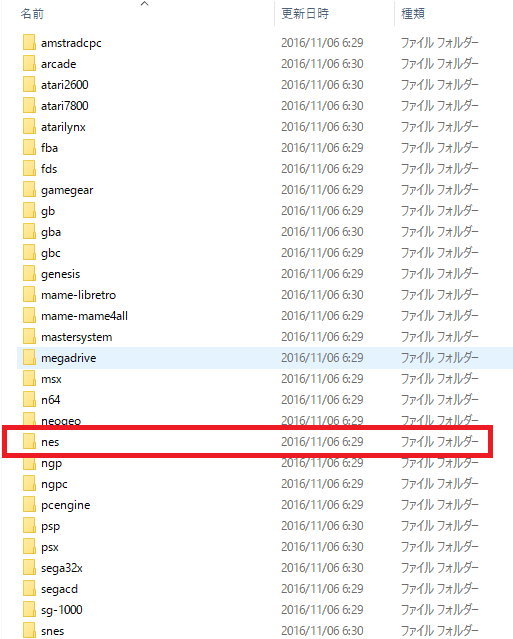Viewport: 513px width, 639px height.
Task: Click the date of the genesis folder
Action: [322, 274]
